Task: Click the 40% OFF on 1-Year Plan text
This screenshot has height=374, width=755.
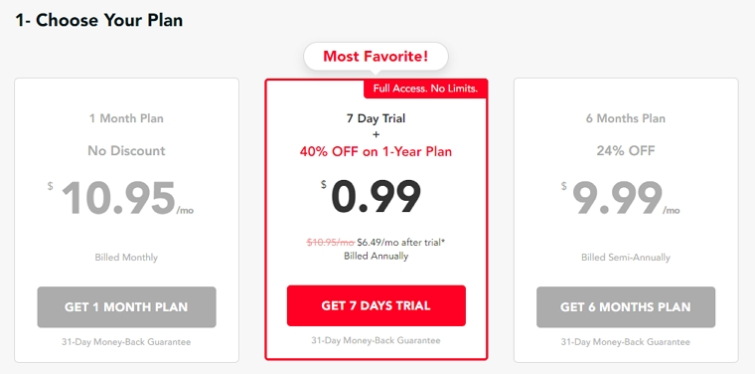Action: (x=376, y=152)
